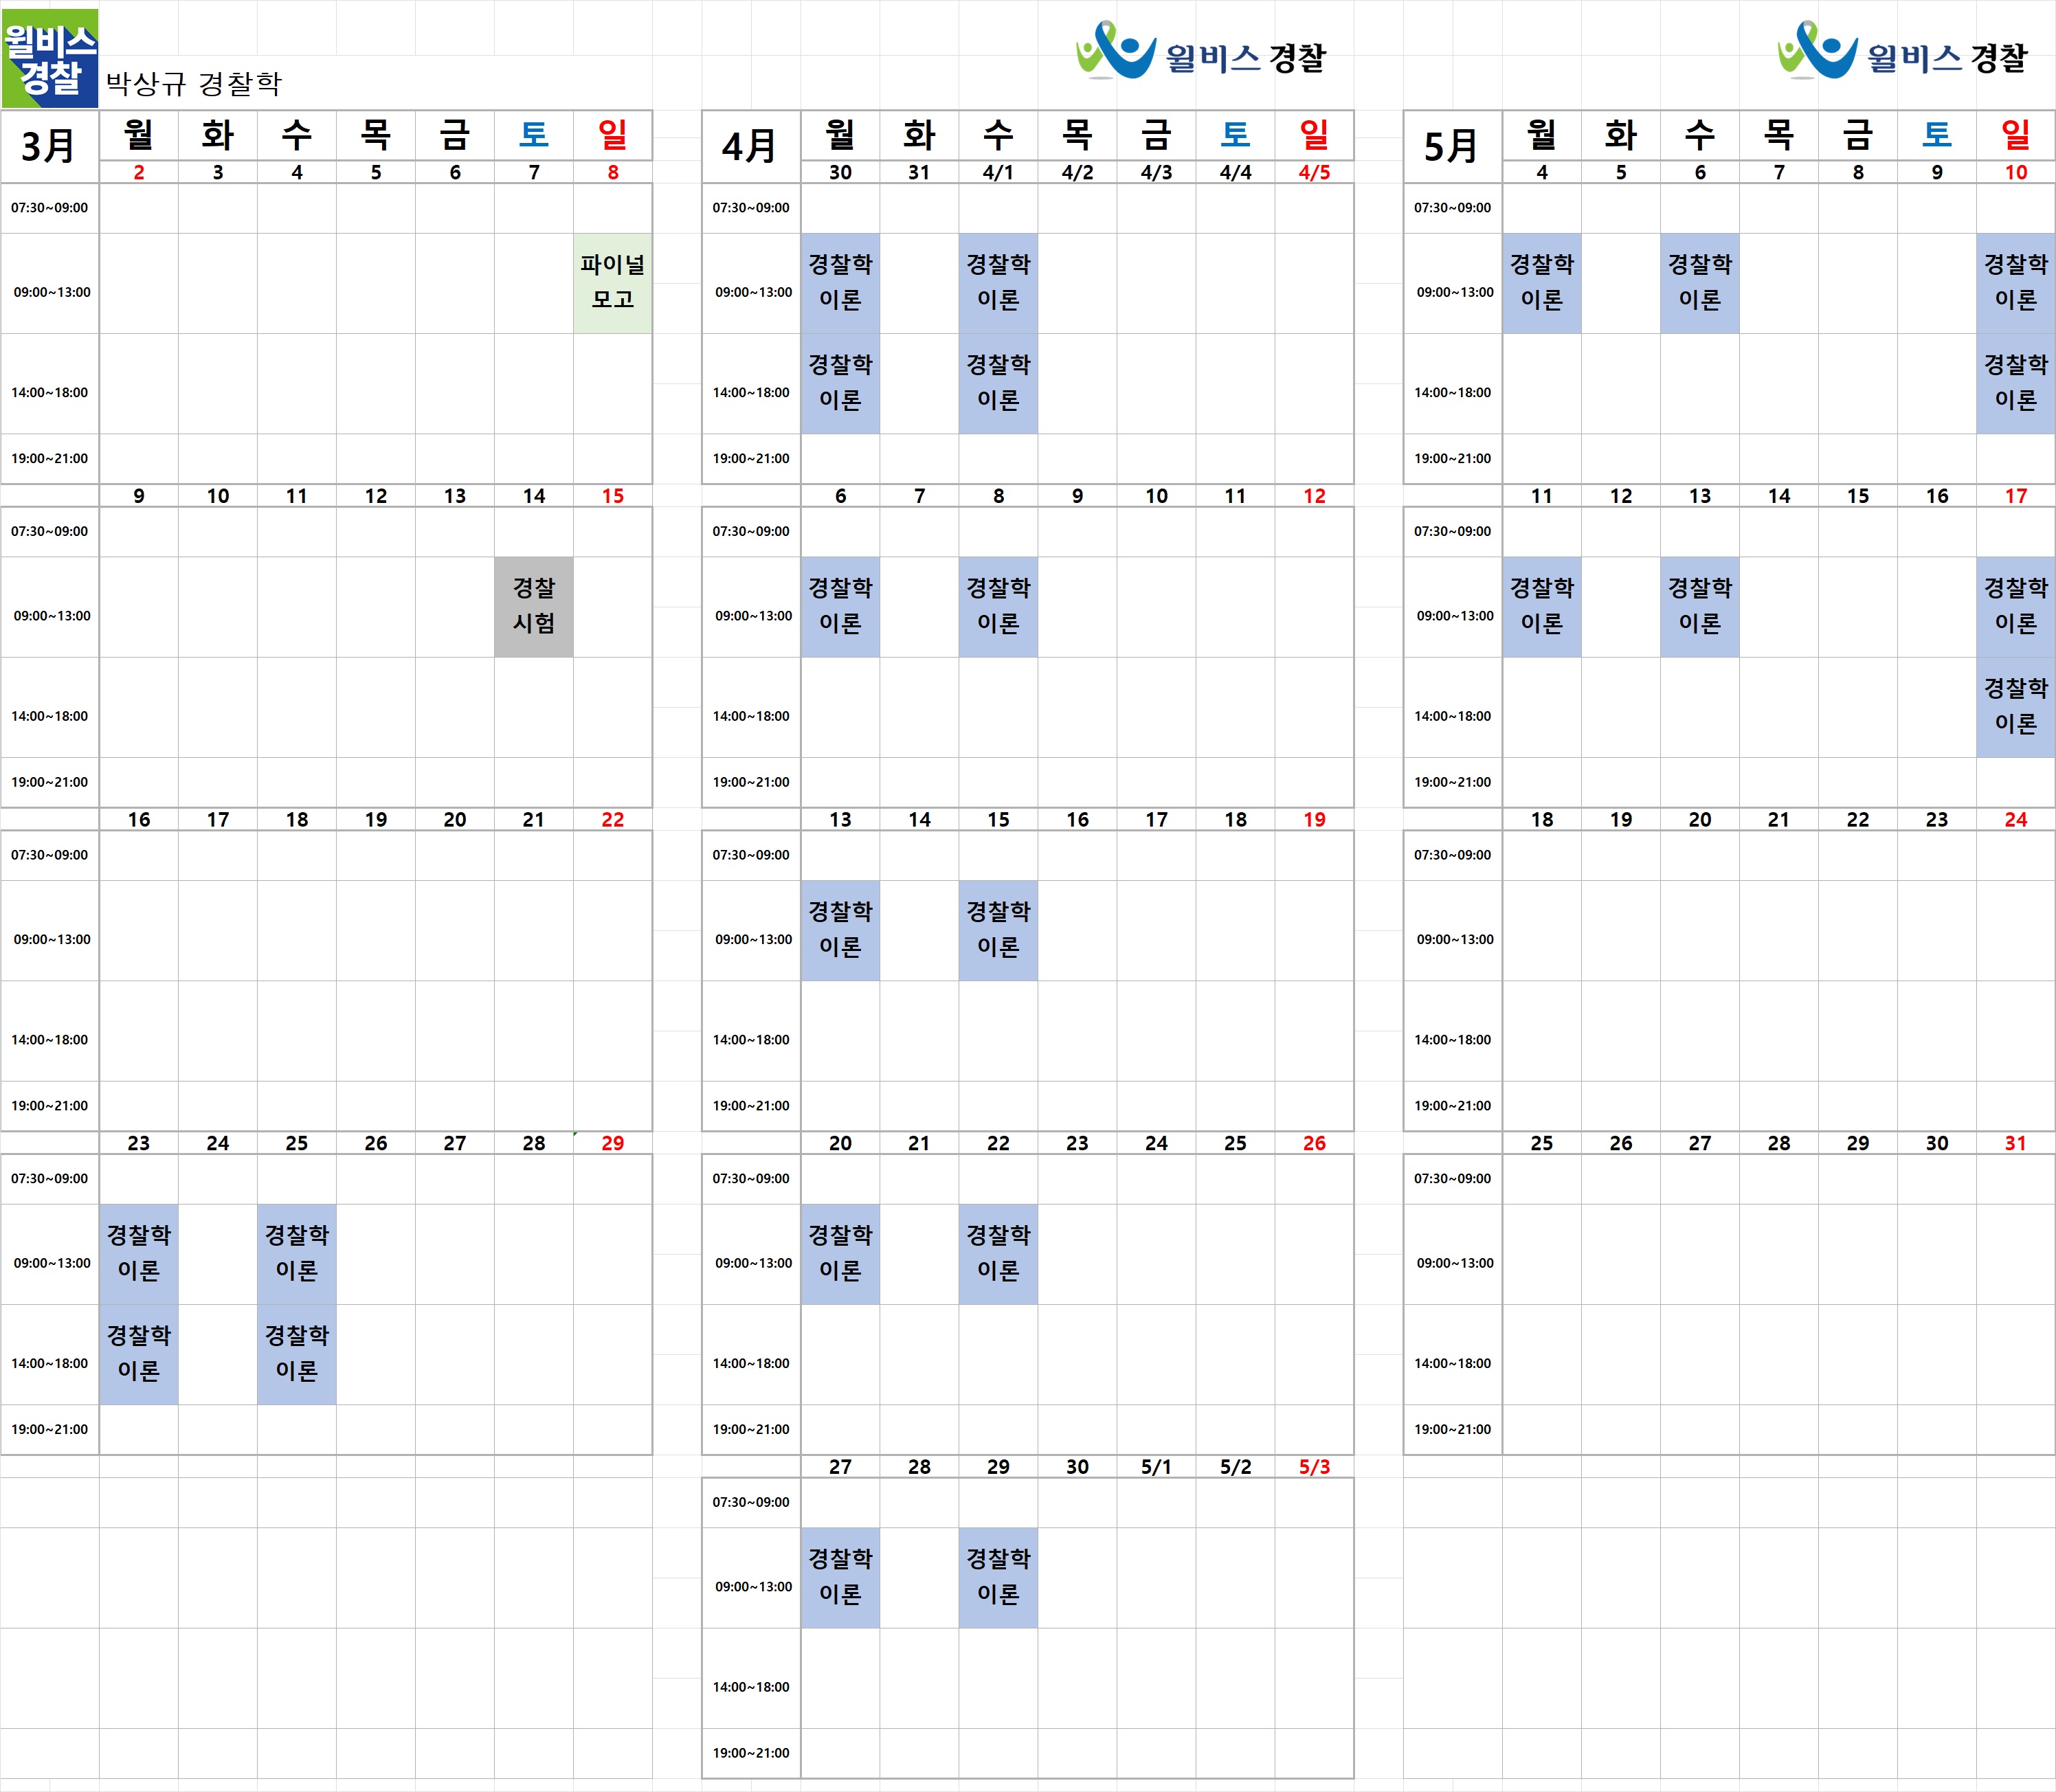Click the 5/3 date label in April
This screenshot has width=2056, height=1792.
pos(1314,1466)
